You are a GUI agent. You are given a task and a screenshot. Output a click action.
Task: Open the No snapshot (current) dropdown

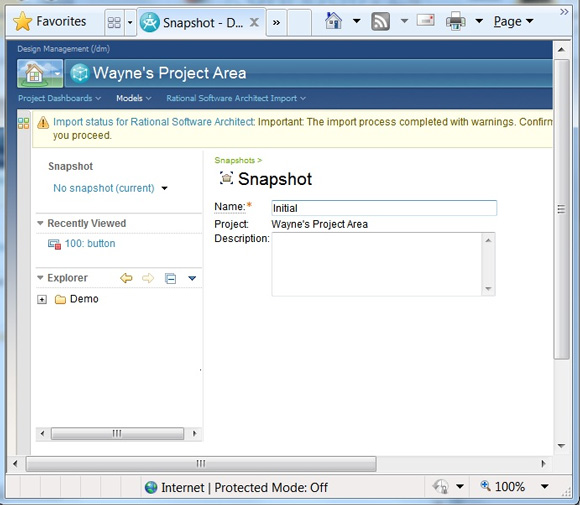pos(110,188)
